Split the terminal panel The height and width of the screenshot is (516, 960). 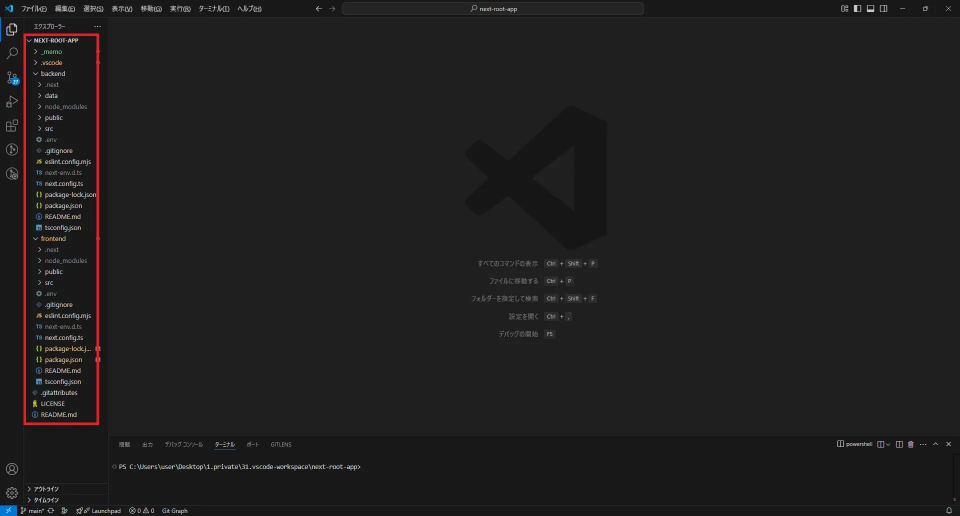(x=899, y=444)
